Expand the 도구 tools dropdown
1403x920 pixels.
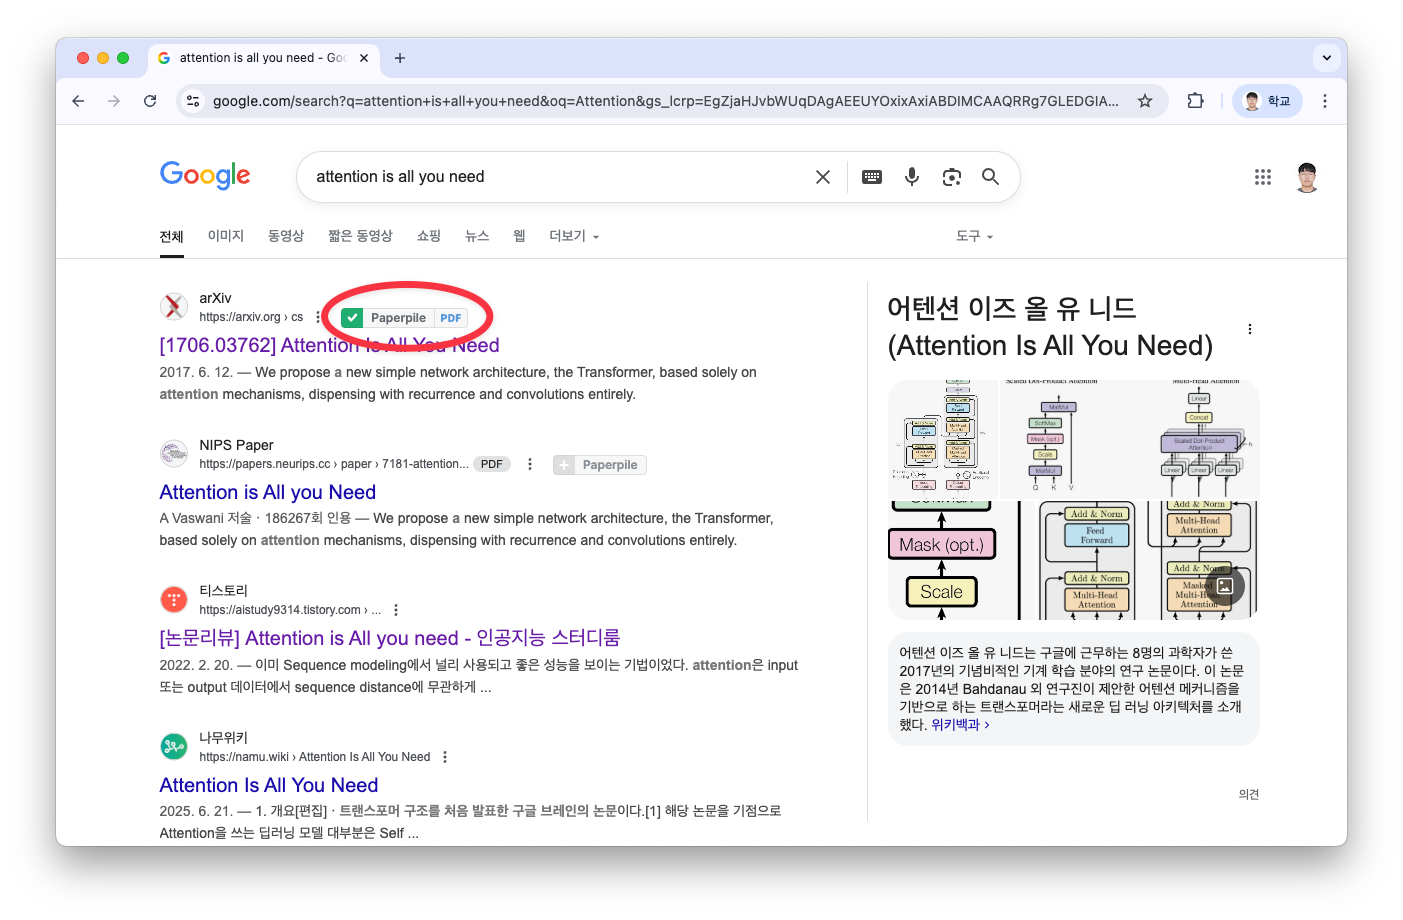tap(974, 236)
